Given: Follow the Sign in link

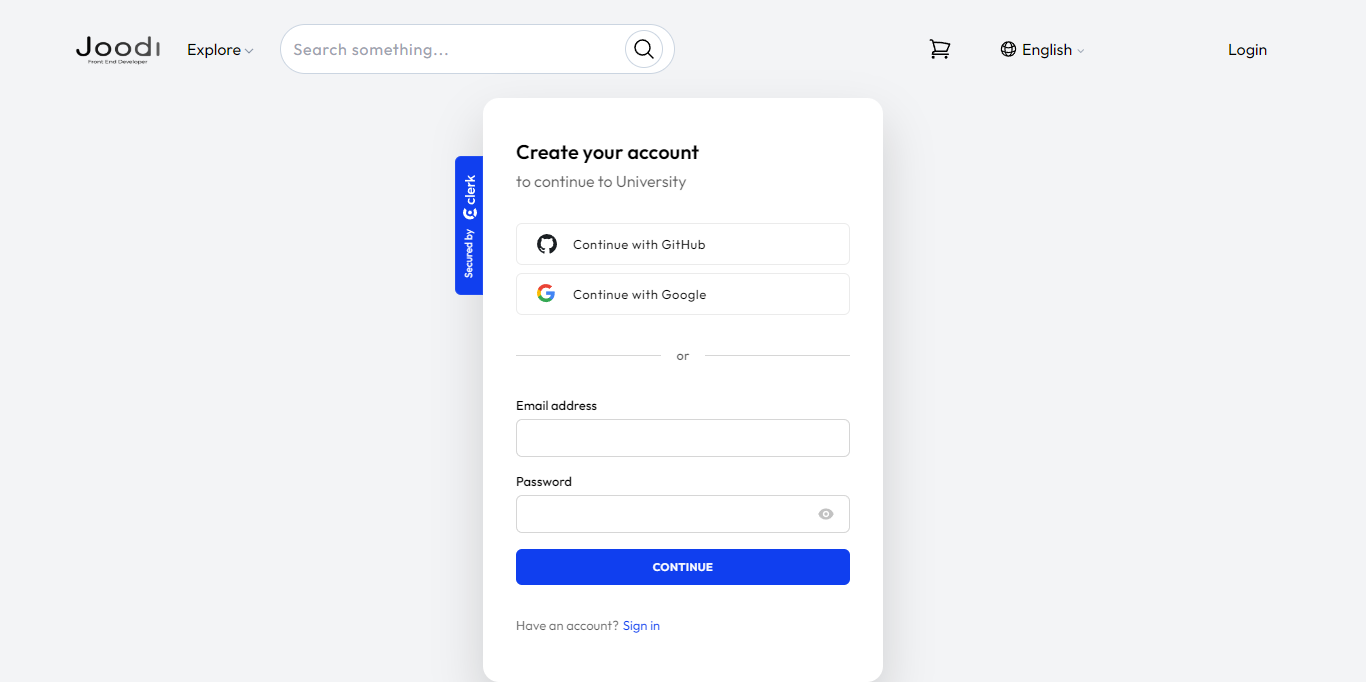Looking at the screenshot, I should click(x=641, y=626).
